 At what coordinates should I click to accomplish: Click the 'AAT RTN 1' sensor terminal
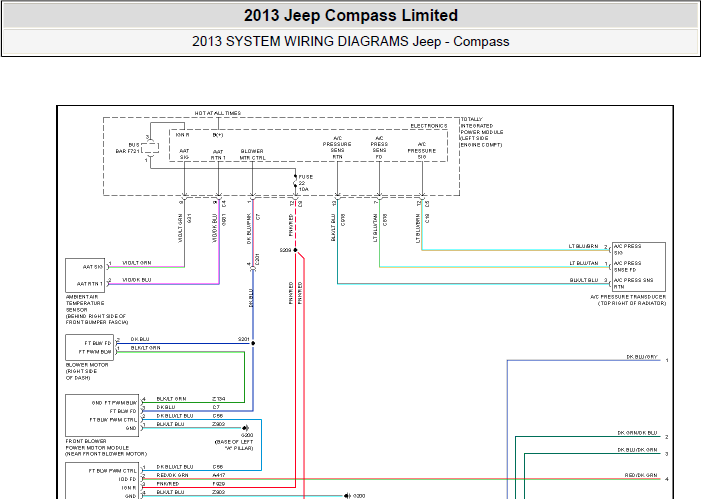(90, 284)
